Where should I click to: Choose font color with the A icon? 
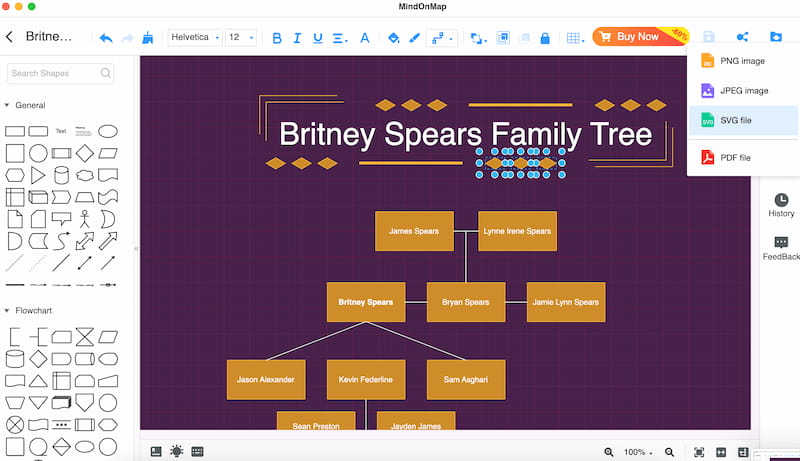coord(364,38)
